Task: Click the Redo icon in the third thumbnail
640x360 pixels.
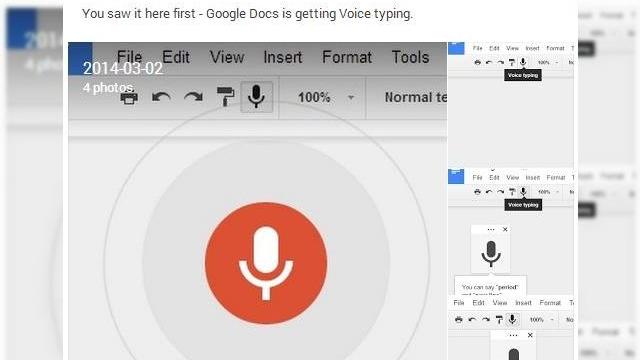Action: 486,320
